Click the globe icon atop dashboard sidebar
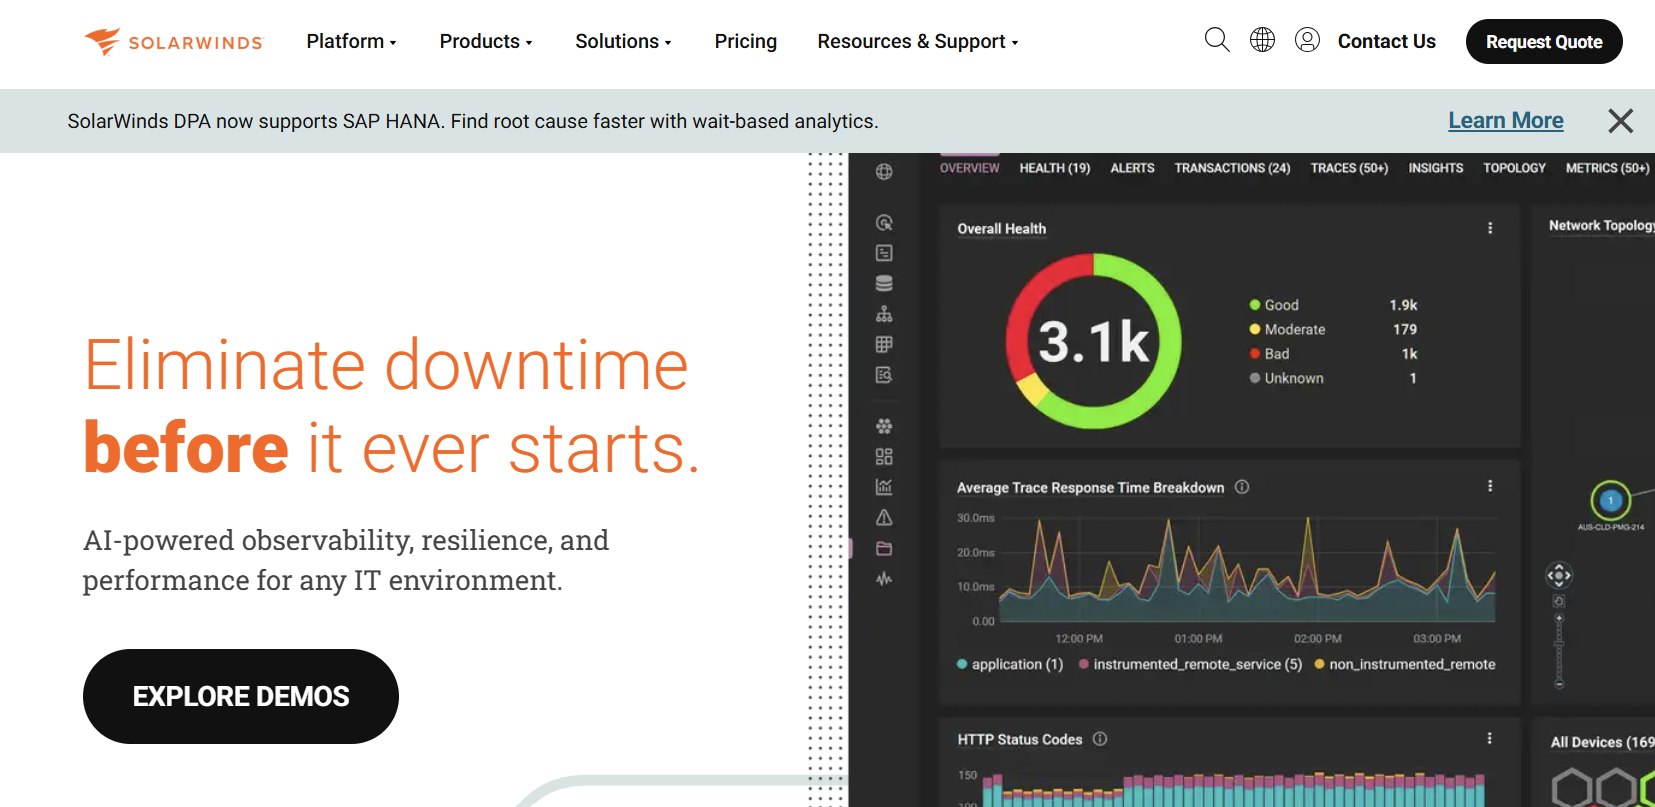The image size is (1655, 807). [884, 172]
